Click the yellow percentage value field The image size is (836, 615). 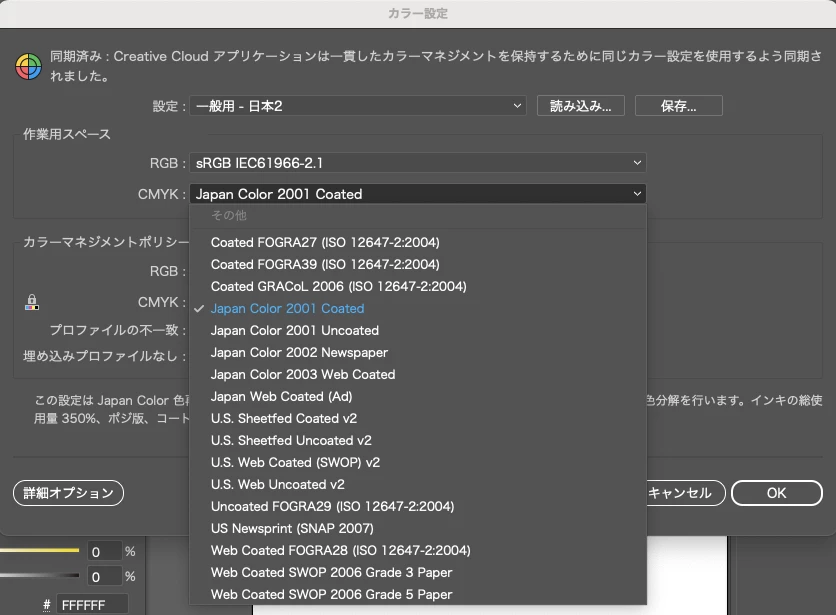(x=104, y=552)
